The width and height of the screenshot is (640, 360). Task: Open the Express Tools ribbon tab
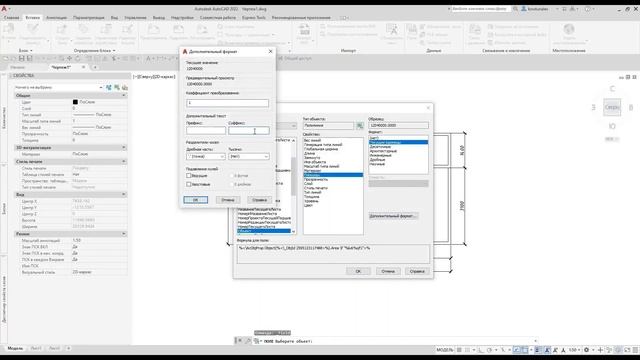pos(254,18)
